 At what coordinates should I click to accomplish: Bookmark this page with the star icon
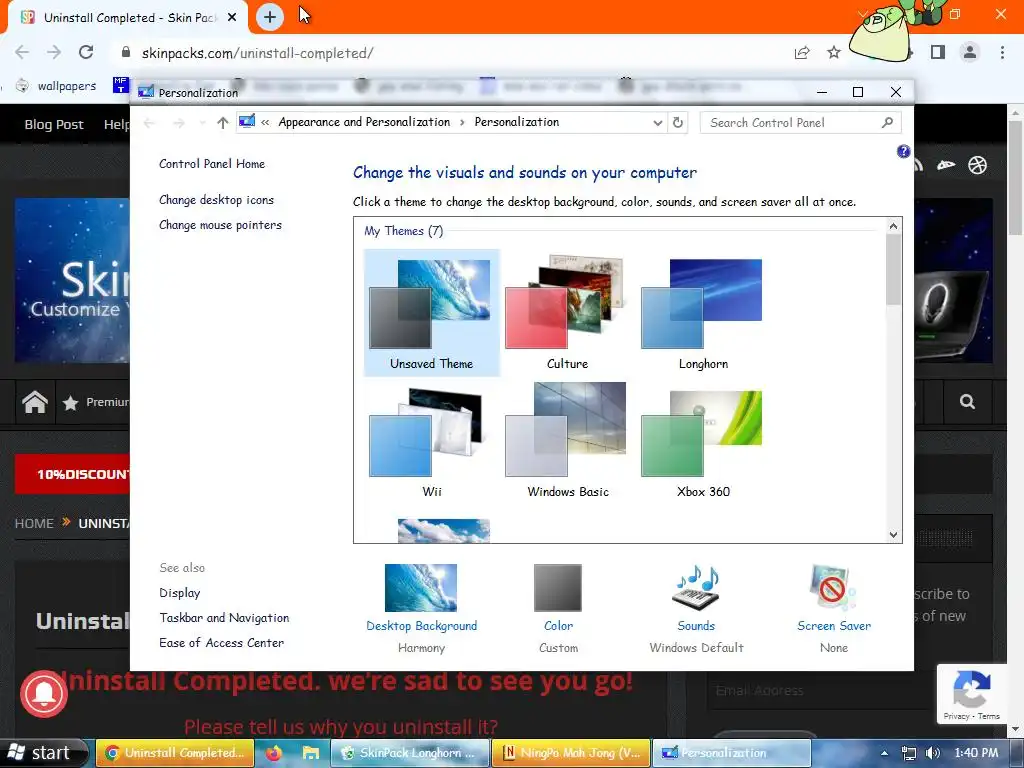pyautogui.click(x=834, y=52)
